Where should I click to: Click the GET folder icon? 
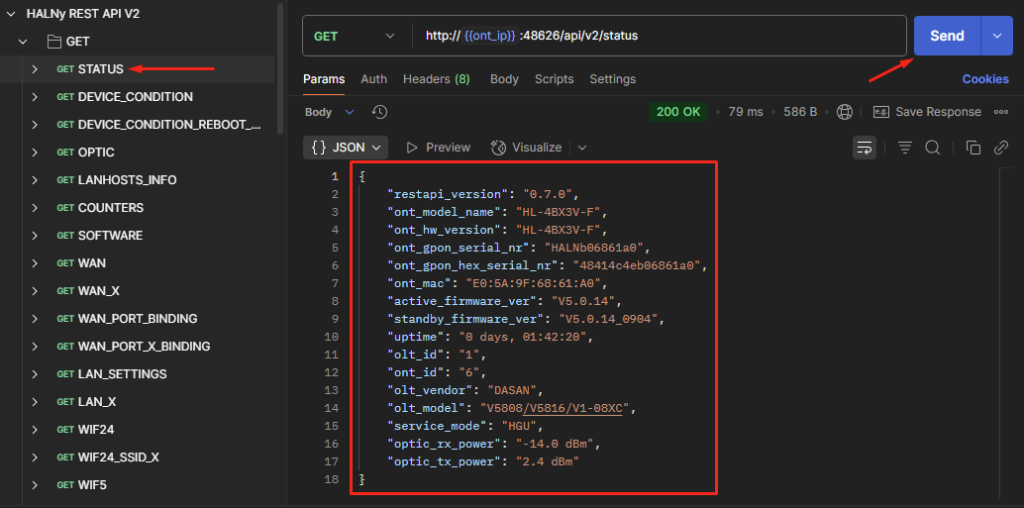tap(55, 42)
